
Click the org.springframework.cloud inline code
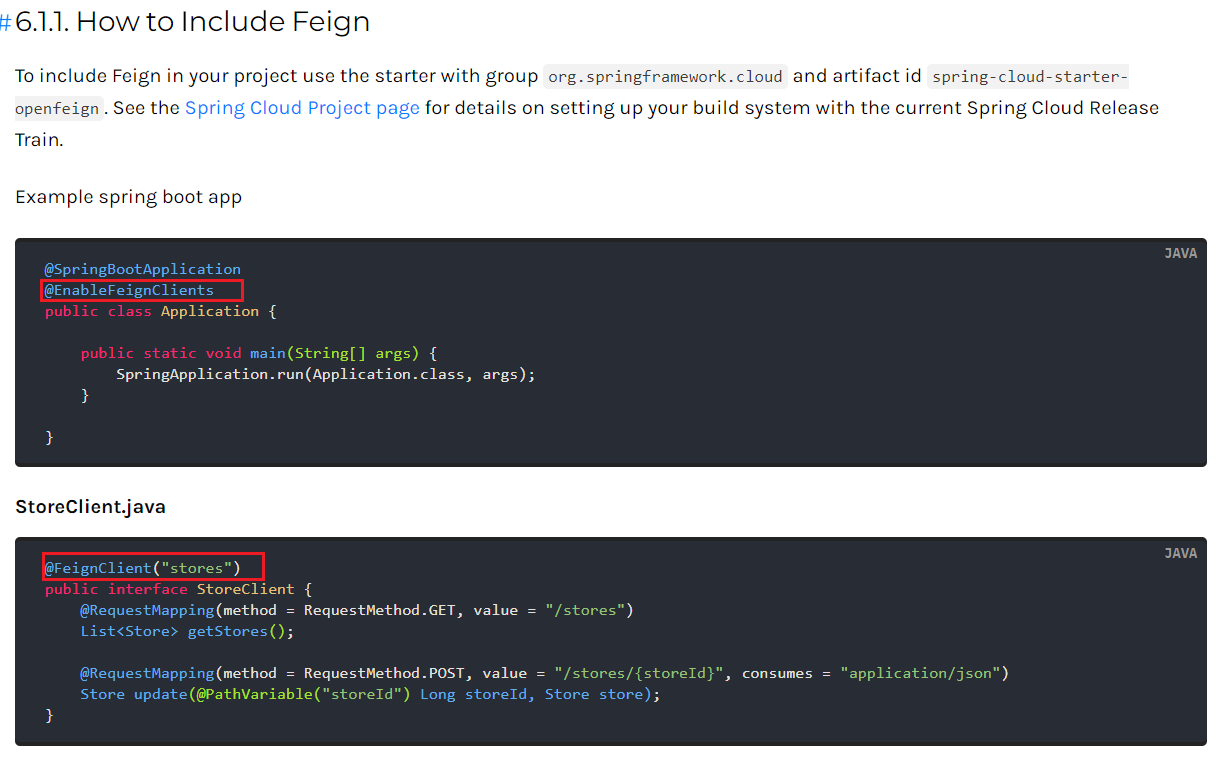click(665, 77)
